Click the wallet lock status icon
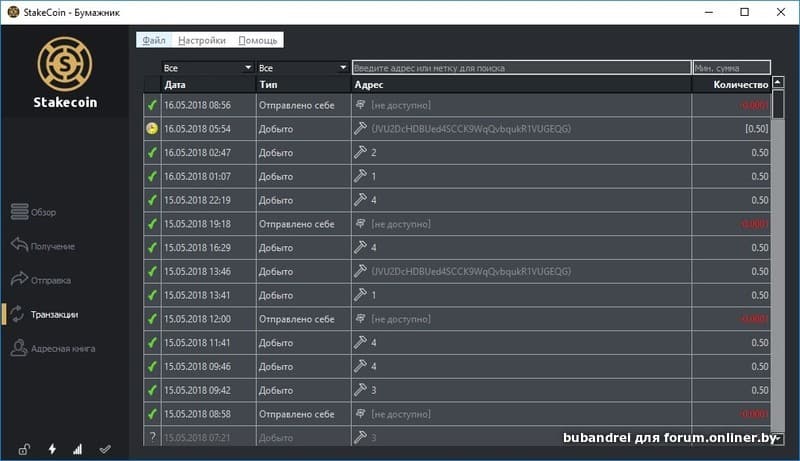Viewport: 800px width, 461px height. [24, 449]
